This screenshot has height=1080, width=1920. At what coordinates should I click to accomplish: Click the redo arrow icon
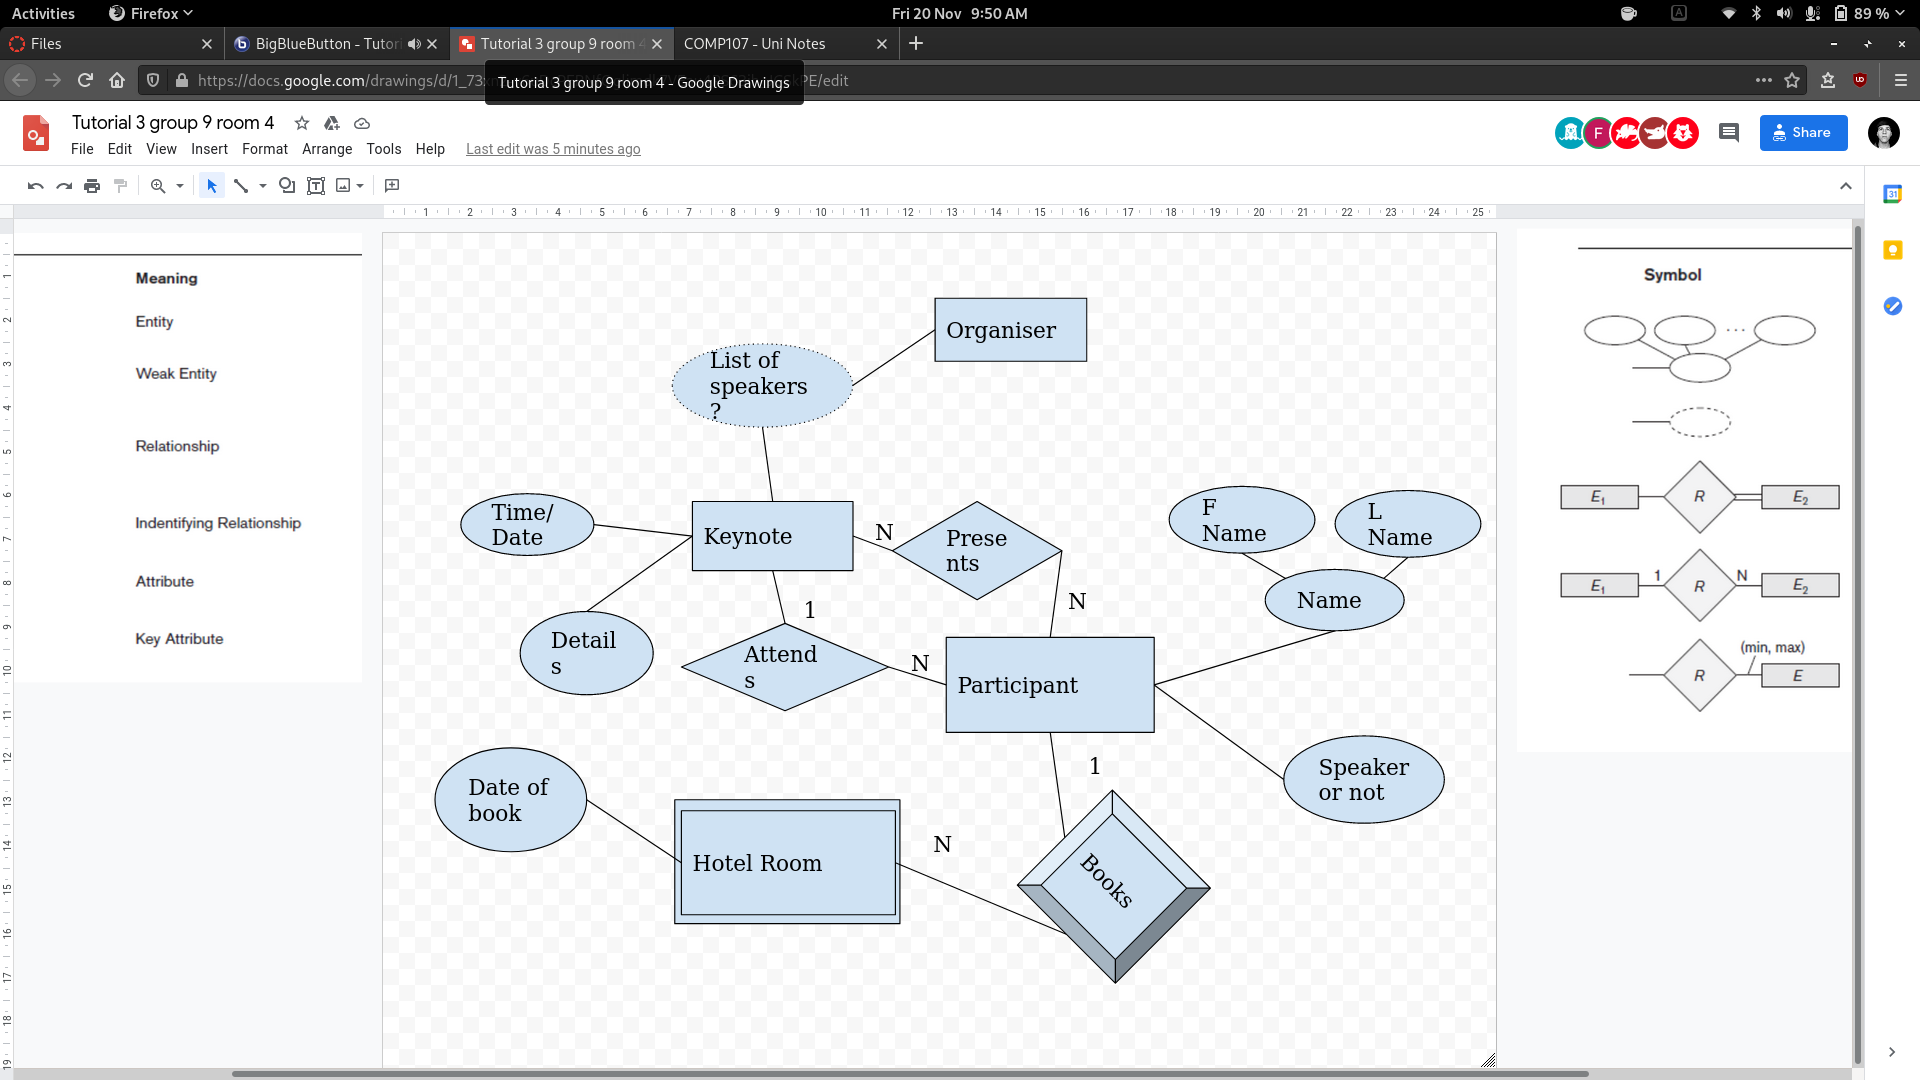(63, 185)
